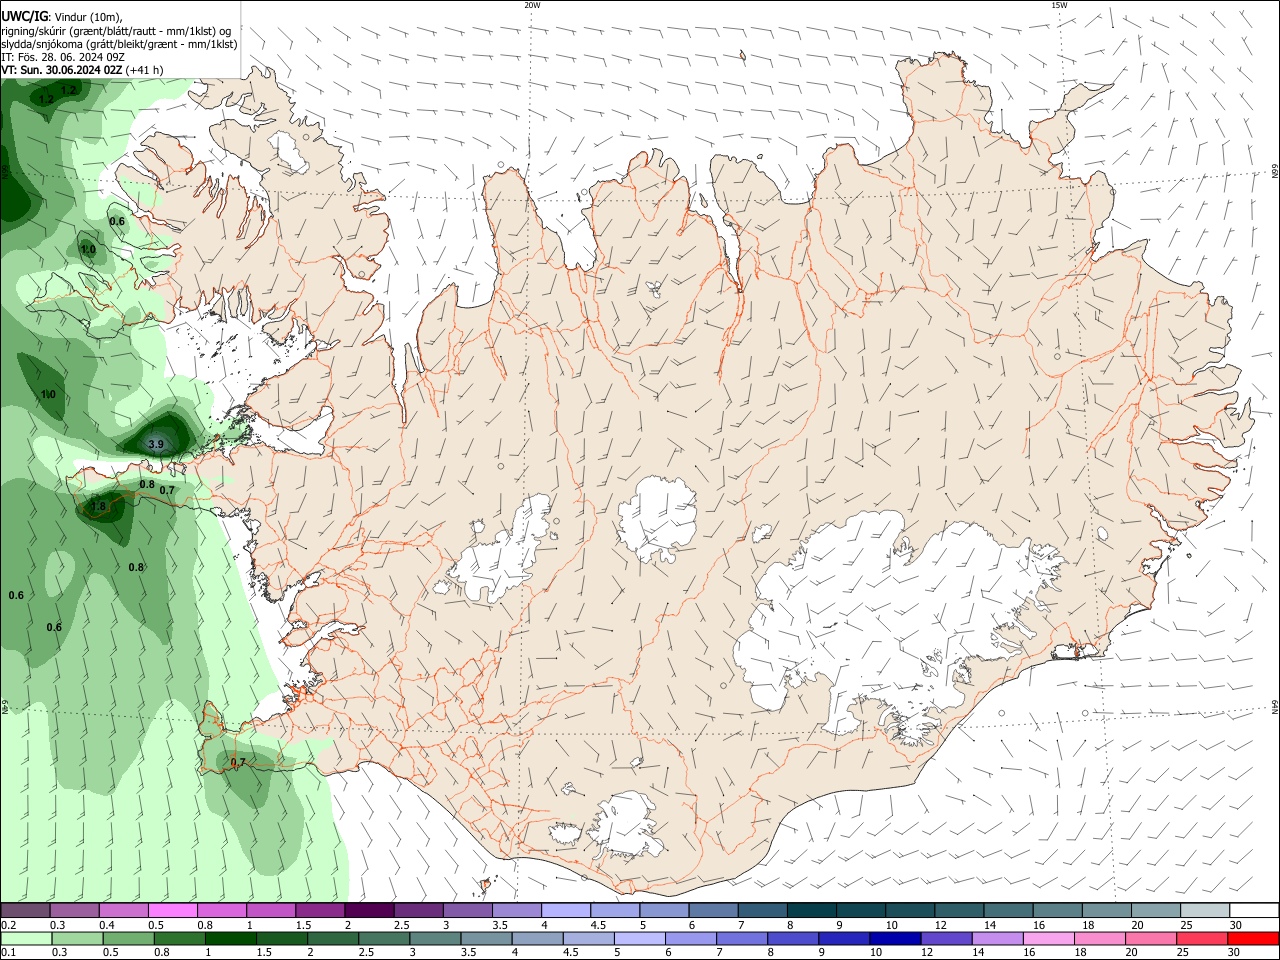
Task: Click the 0.1 label on green rain scale
Action: point(9,953)
